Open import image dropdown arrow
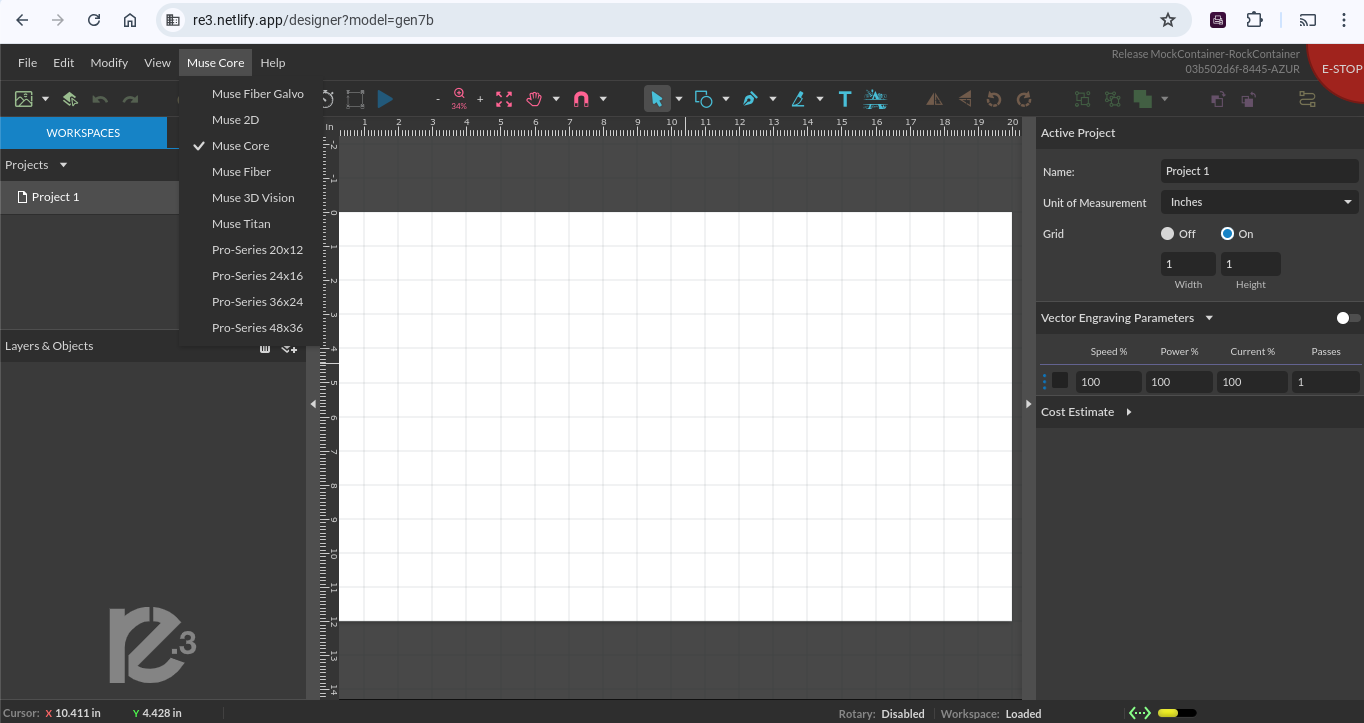The image size is (1364, 723). tap(45, 99)
